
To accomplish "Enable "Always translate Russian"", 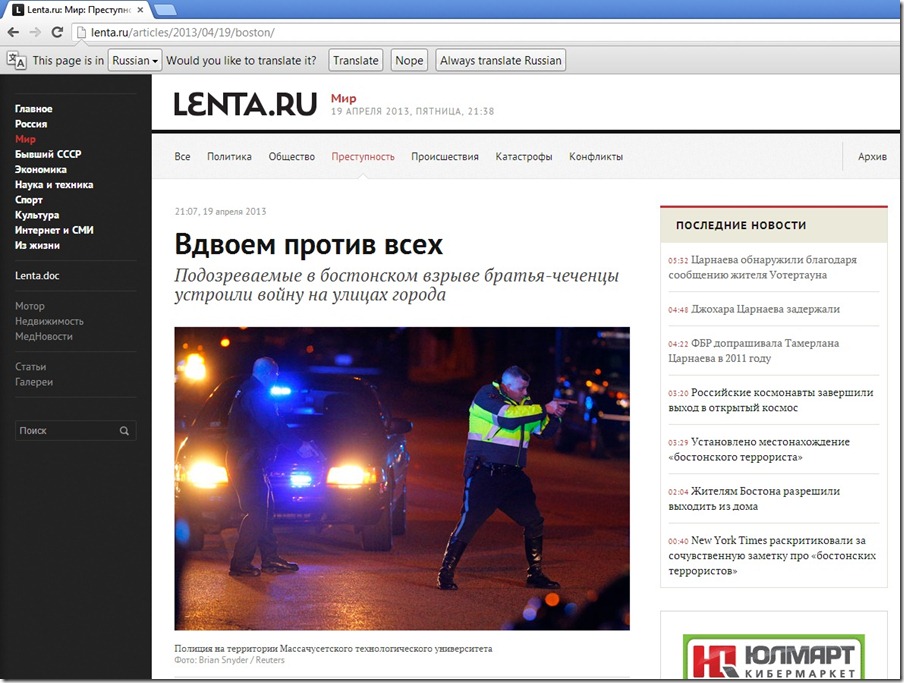I will tap(500, 60).
